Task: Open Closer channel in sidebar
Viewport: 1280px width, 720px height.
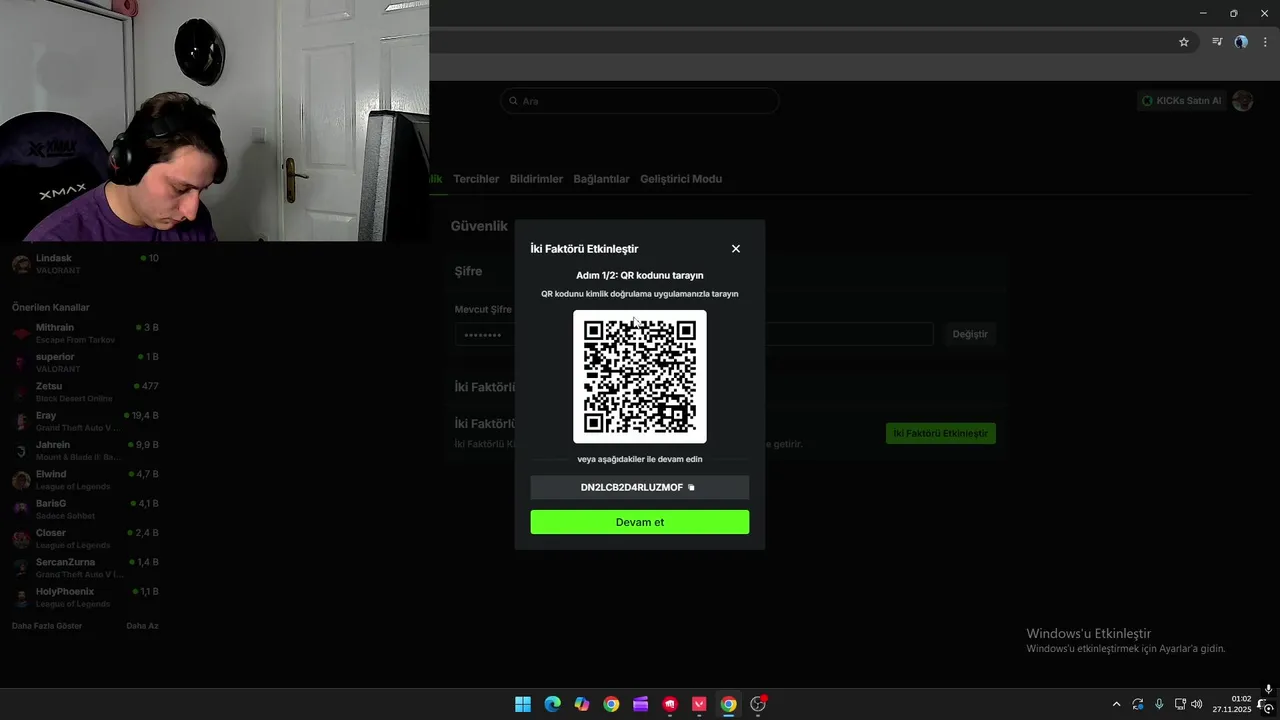Action: tap(85, 538)
